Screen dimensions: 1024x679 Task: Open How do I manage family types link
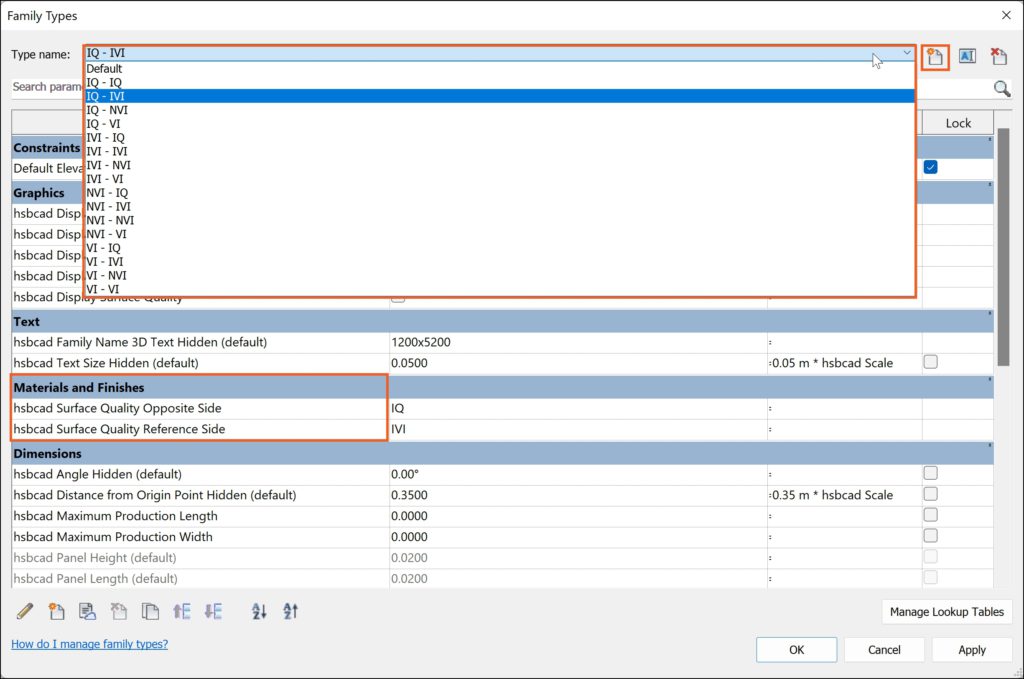[89, 644]
